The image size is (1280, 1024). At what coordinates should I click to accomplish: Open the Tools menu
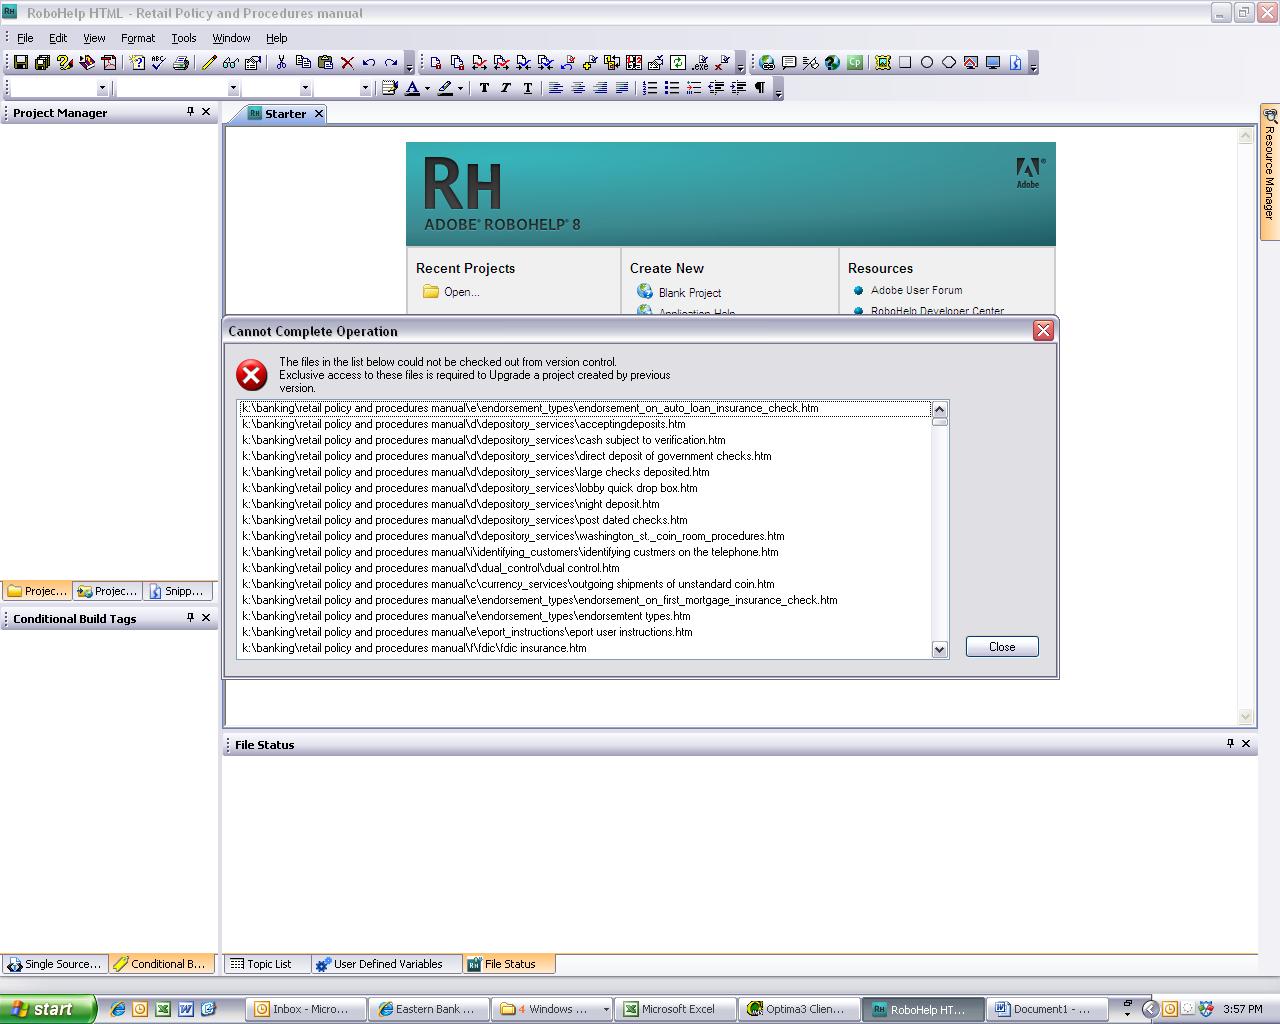pos(184,38)
